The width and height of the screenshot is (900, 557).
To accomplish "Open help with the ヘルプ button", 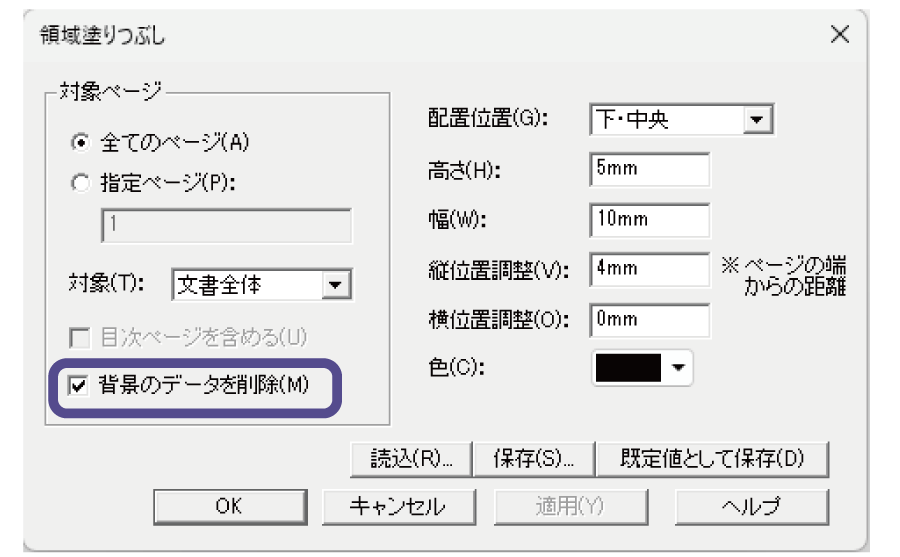I will pos(750,506).
